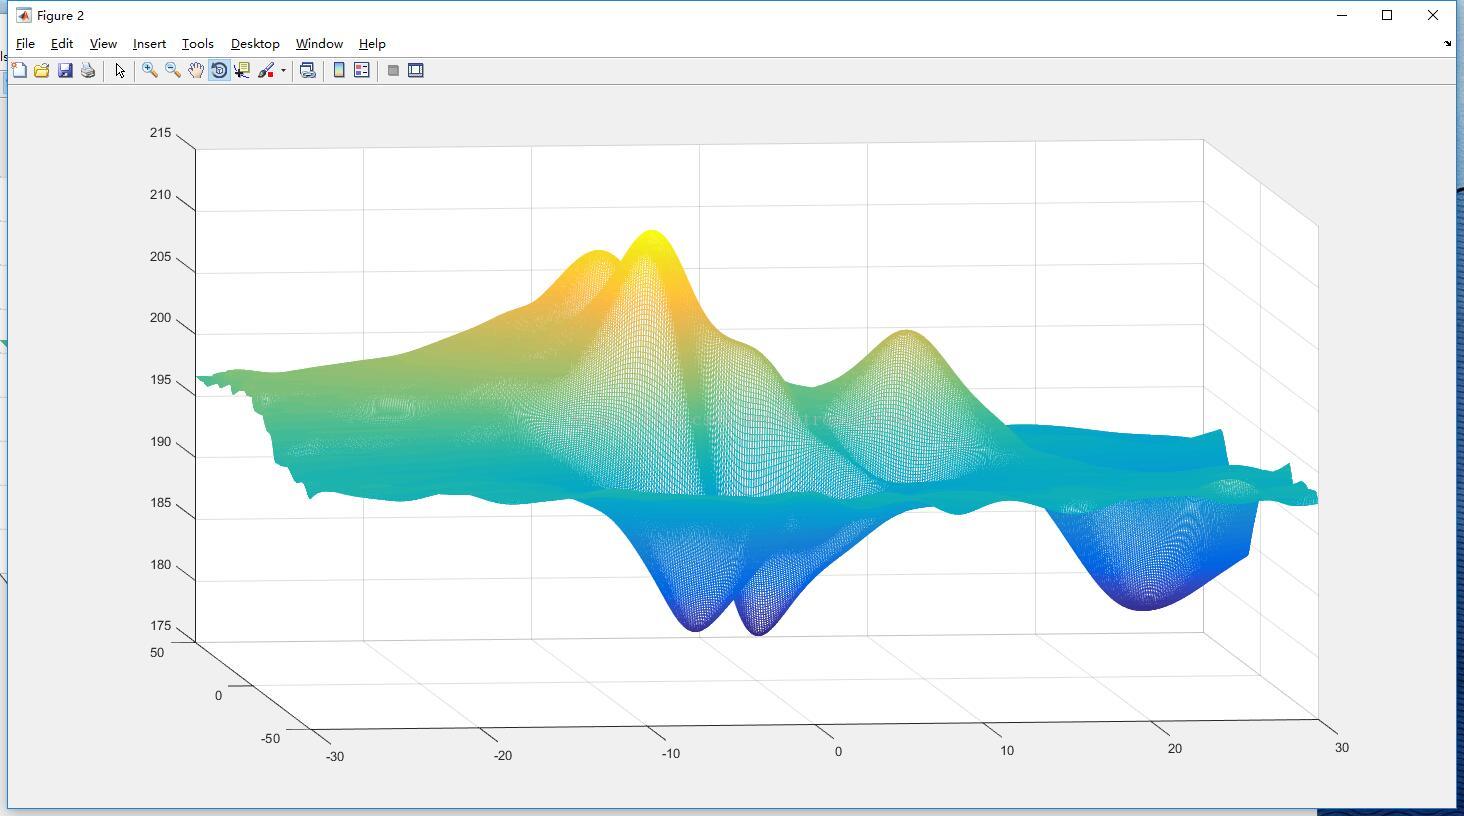1464x816 pixels.
Task: Toggle the Brush/Select Data tool
Action: (266, 70)
